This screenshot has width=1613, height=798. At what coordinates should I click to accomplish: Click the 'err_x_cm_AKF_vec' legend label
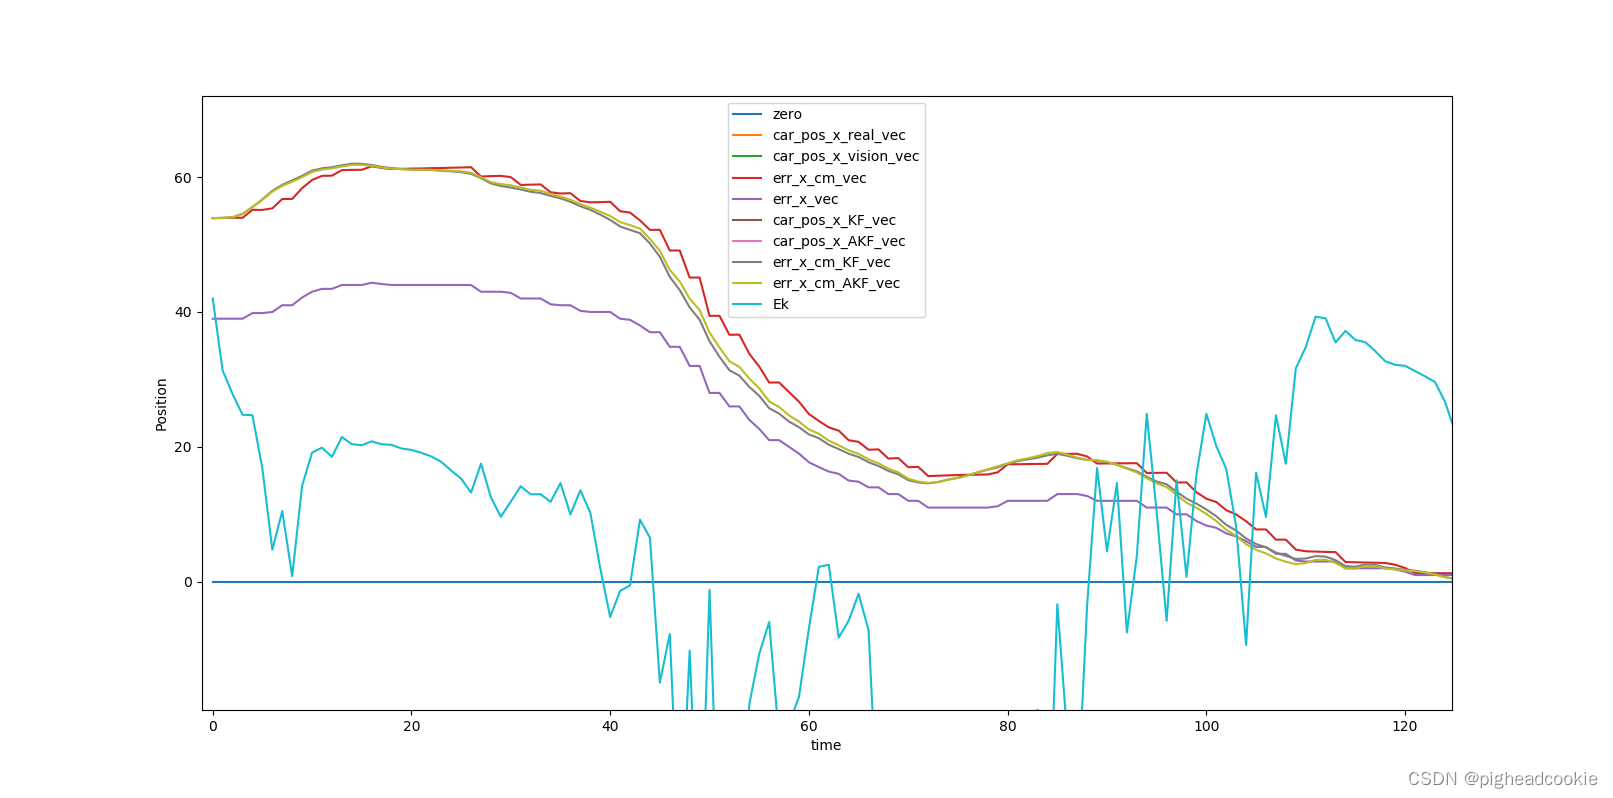tap(837, 283)
